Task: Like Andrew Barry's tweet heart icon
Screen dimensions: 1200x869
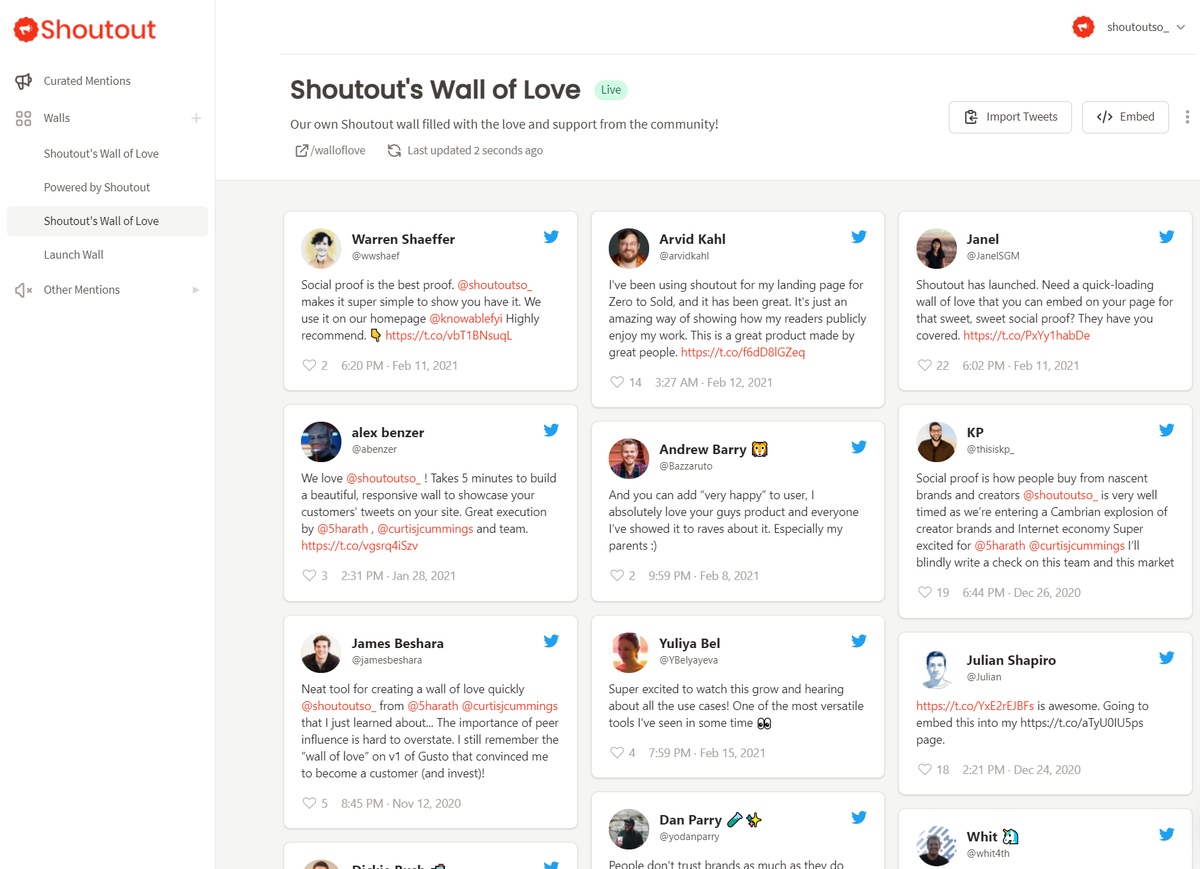Action: tap(617, 576)
